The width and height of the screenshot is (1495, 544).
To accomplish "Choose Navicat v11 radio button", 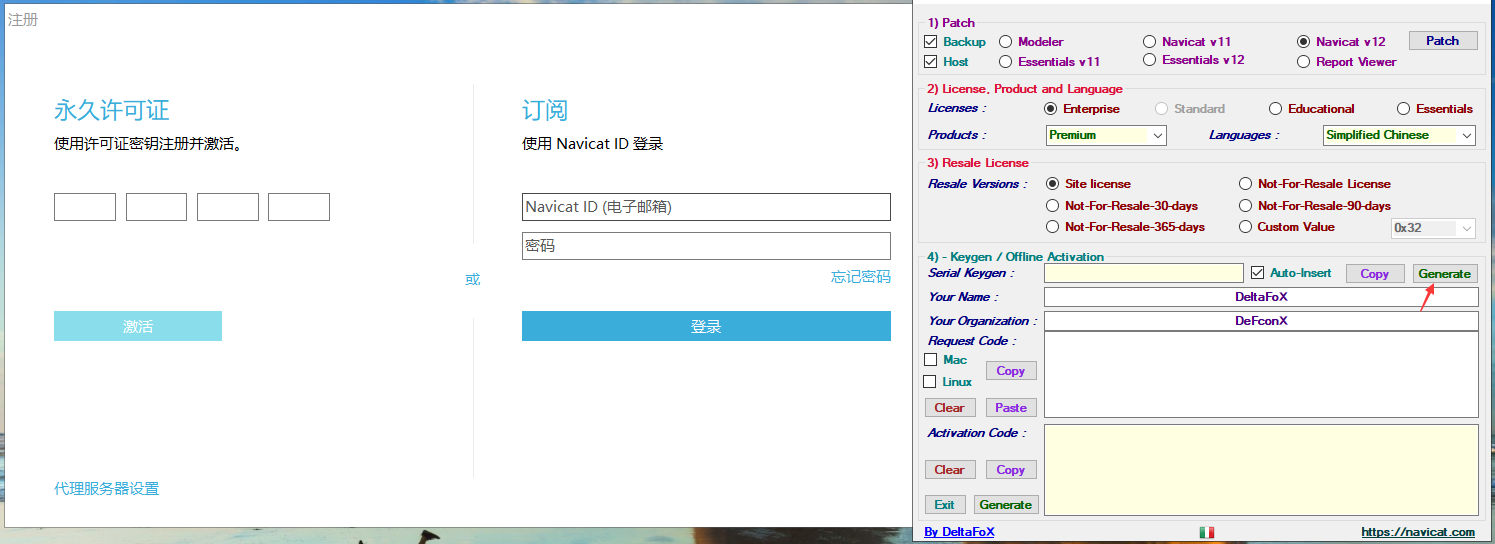I will point(1151,42).
